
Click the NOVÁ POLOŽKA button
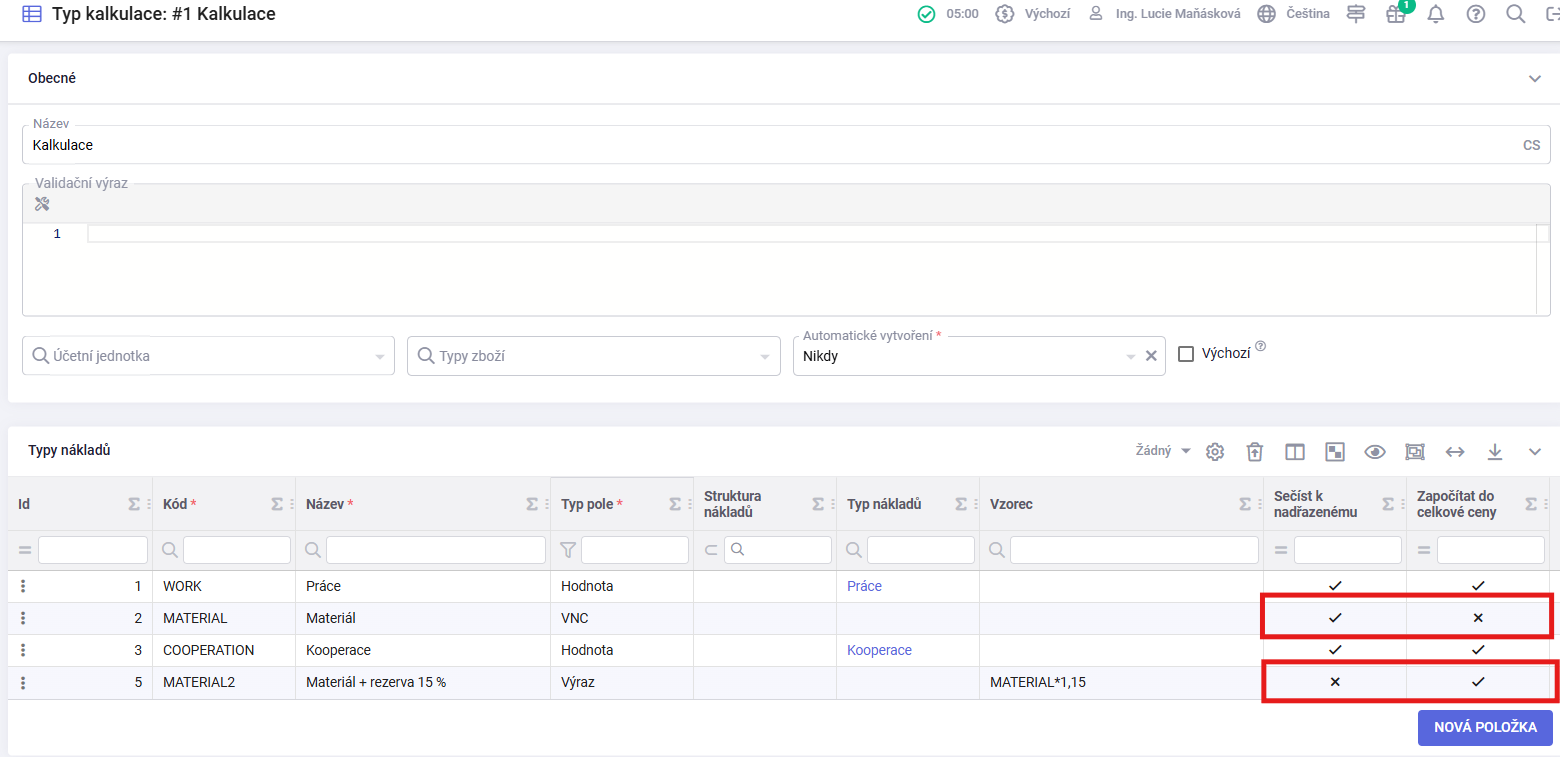(x=1485, y=727)
